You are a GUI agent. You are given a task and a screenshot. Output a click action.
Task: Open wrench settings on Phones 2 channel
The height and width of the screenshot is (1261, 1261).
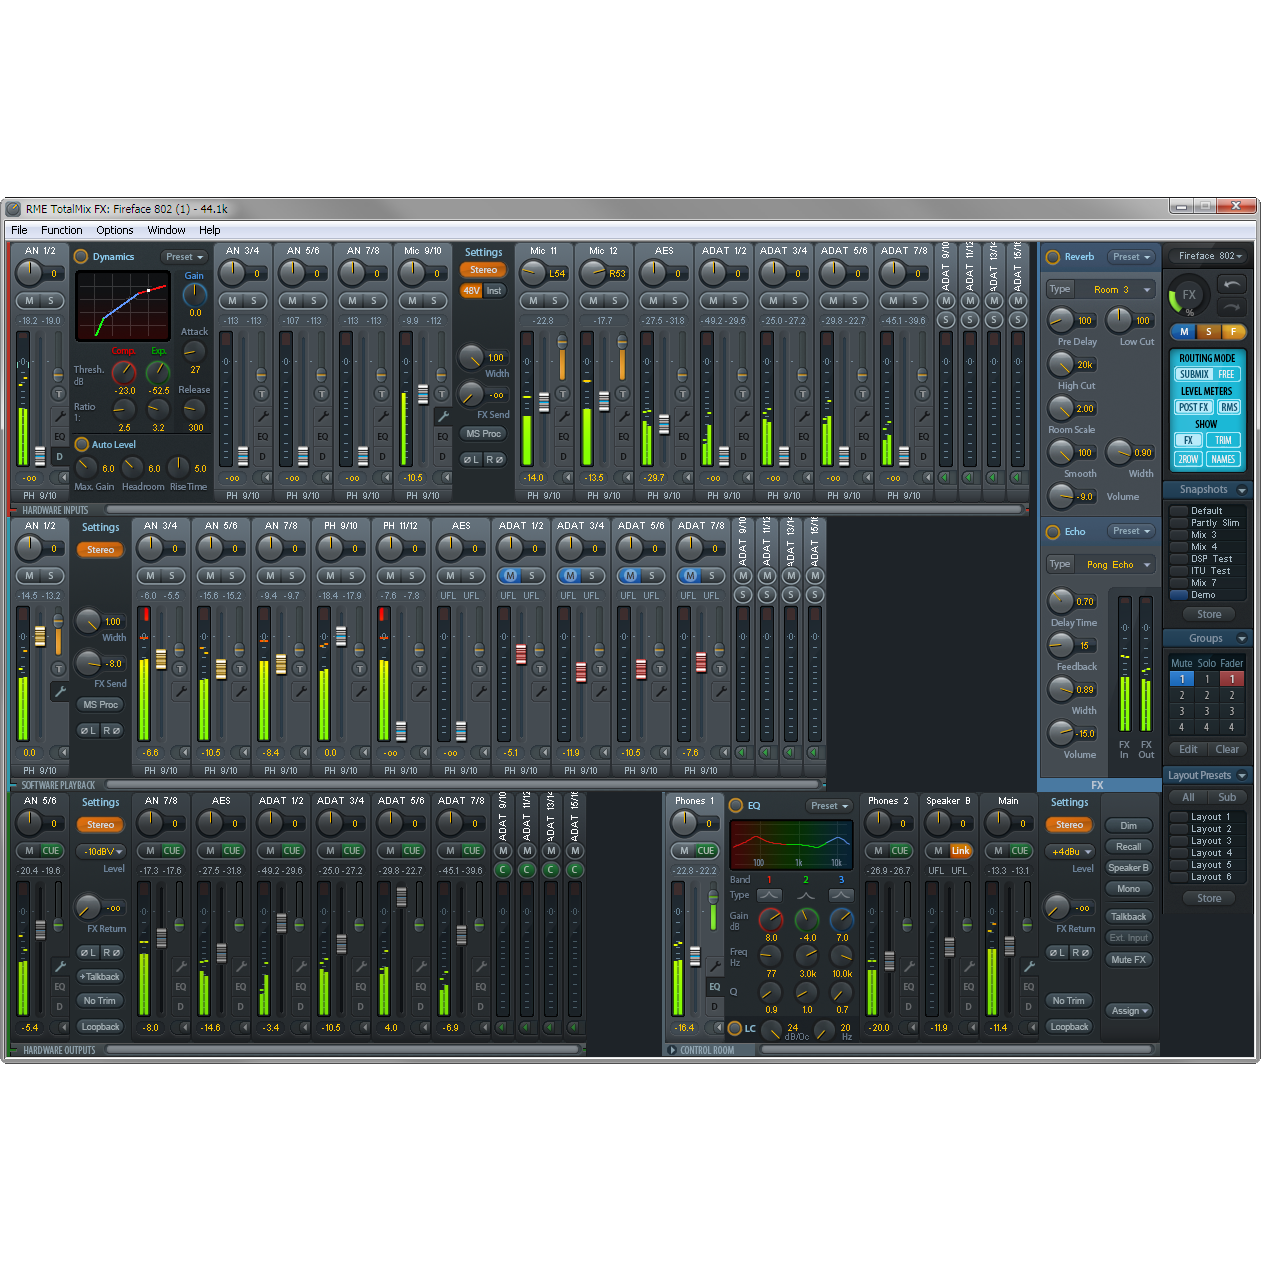coord(909,966)
